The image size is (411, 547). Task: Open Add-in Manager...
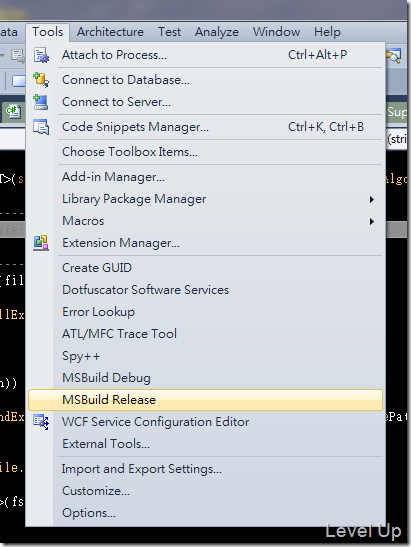[206, 177]
